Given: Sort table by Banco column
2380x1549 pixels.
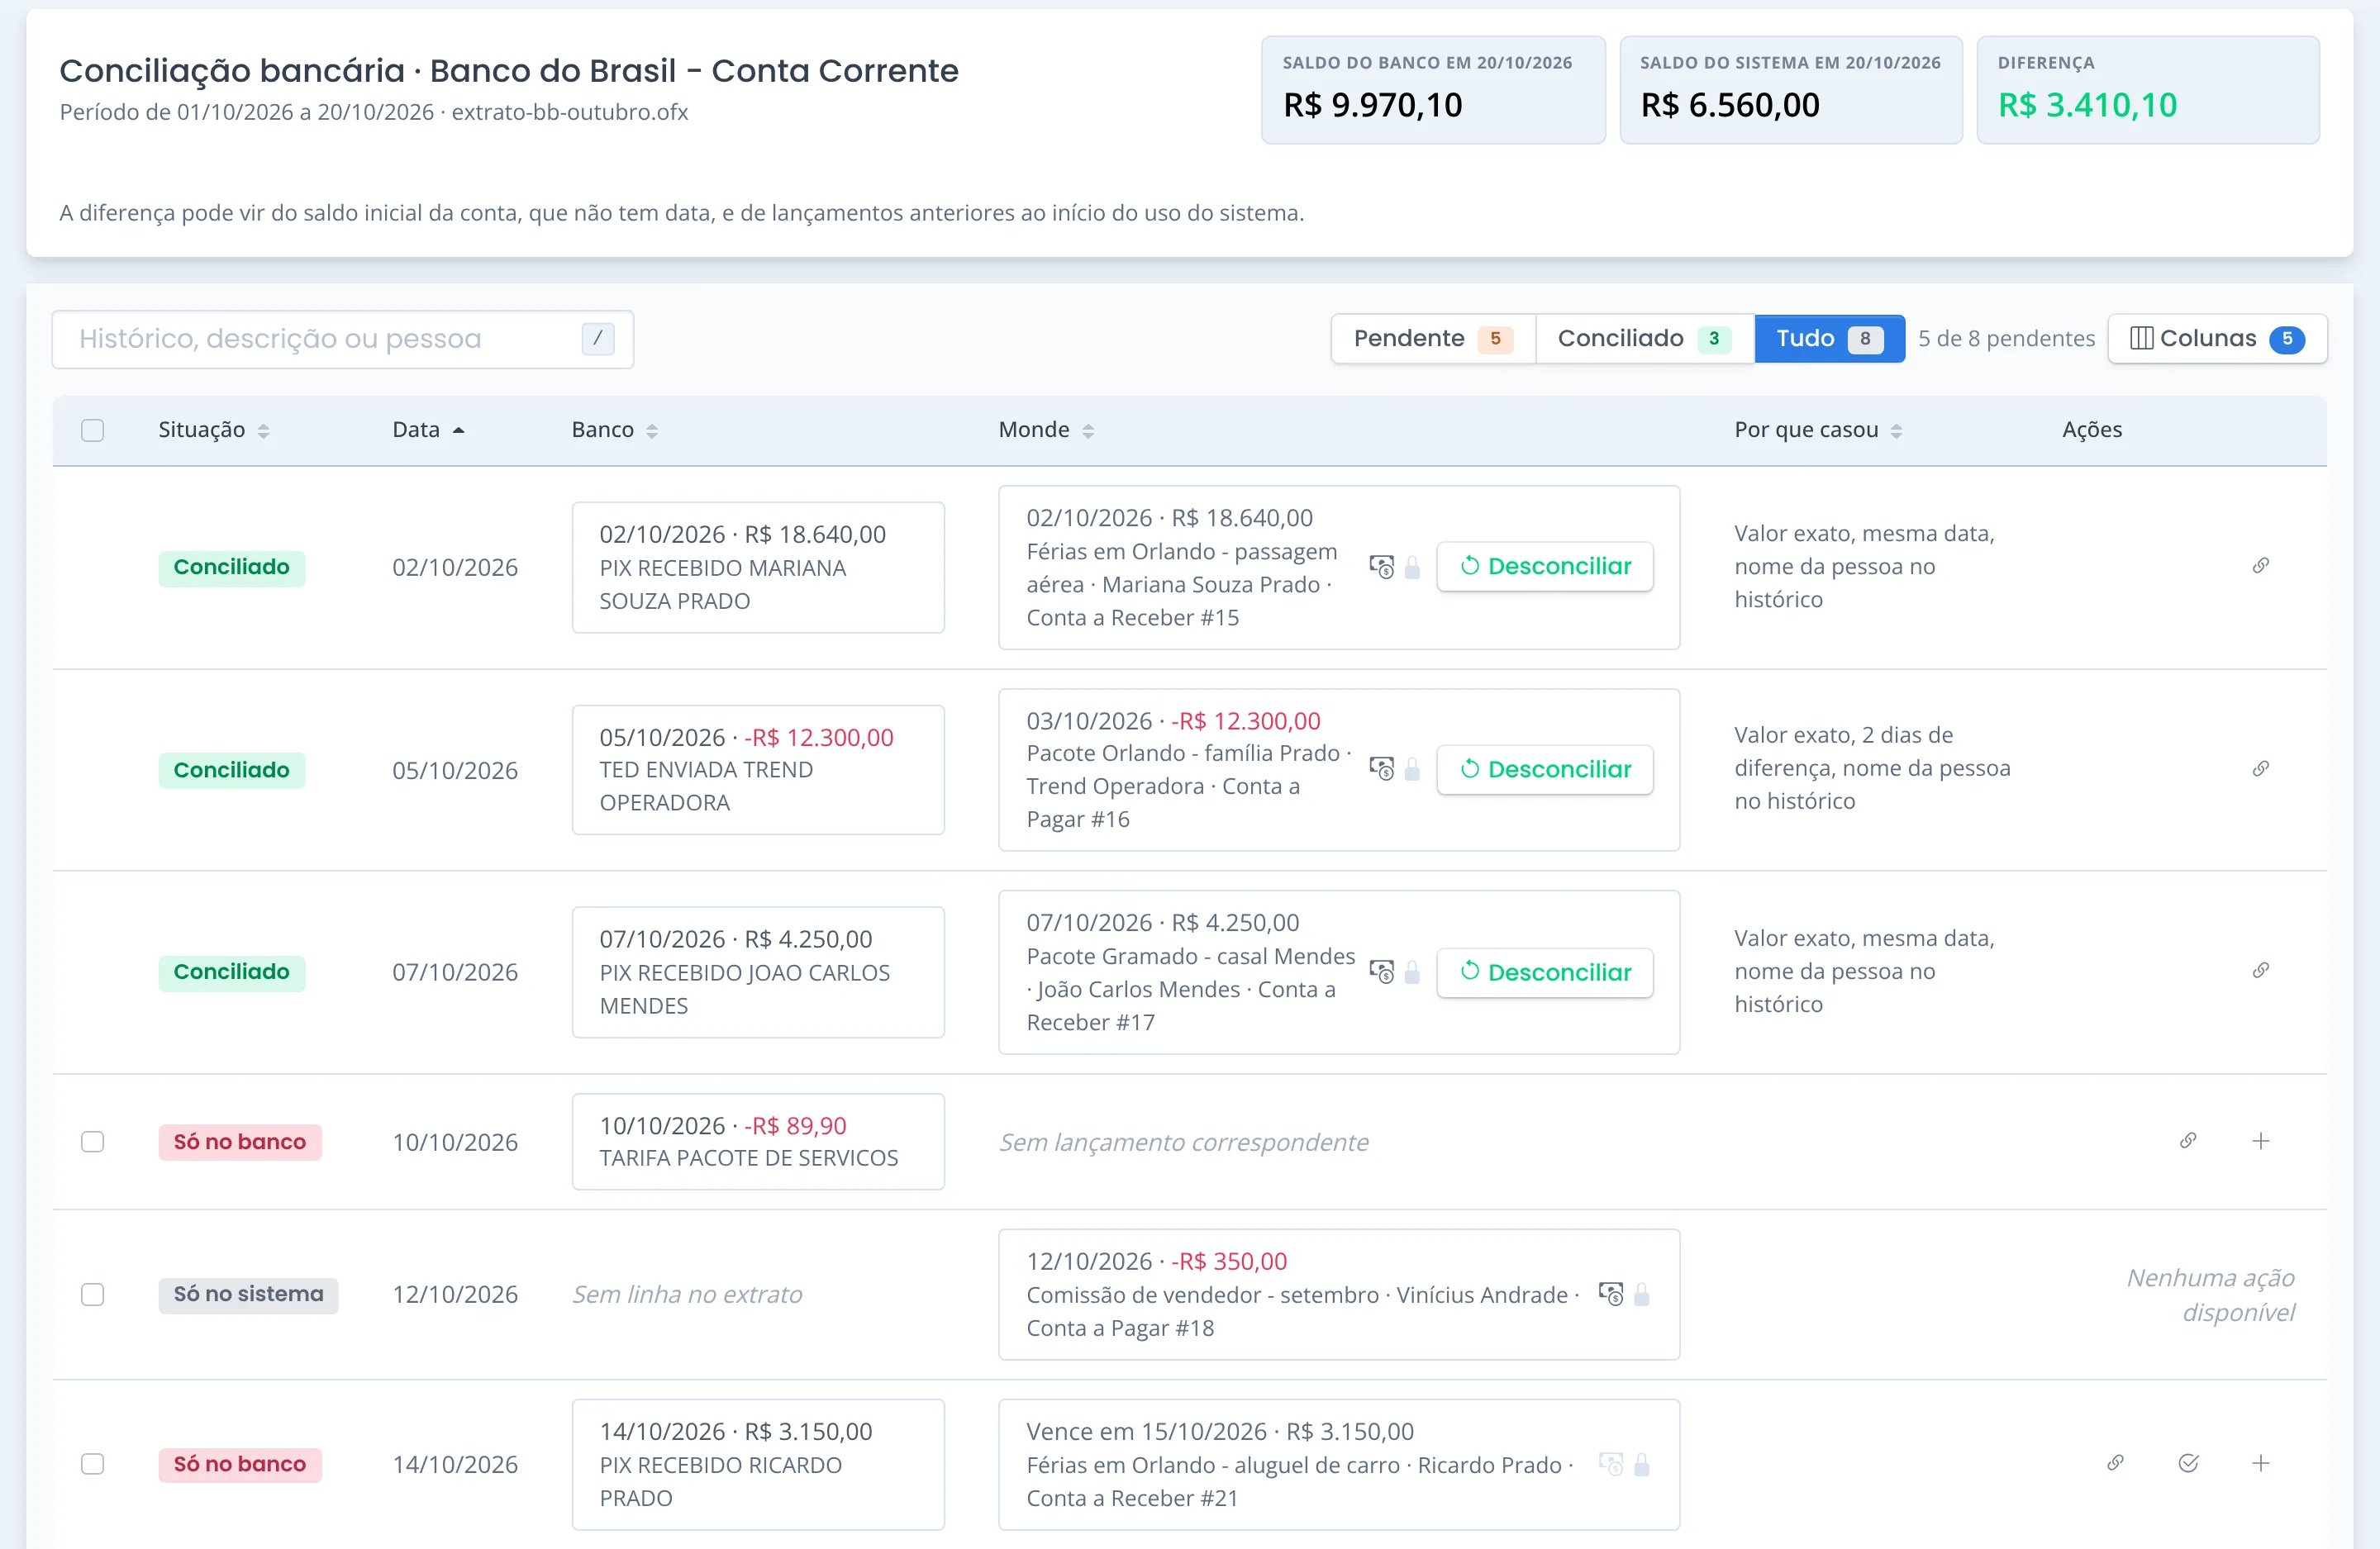Looking at the screenshot, I should click(614, 430).
